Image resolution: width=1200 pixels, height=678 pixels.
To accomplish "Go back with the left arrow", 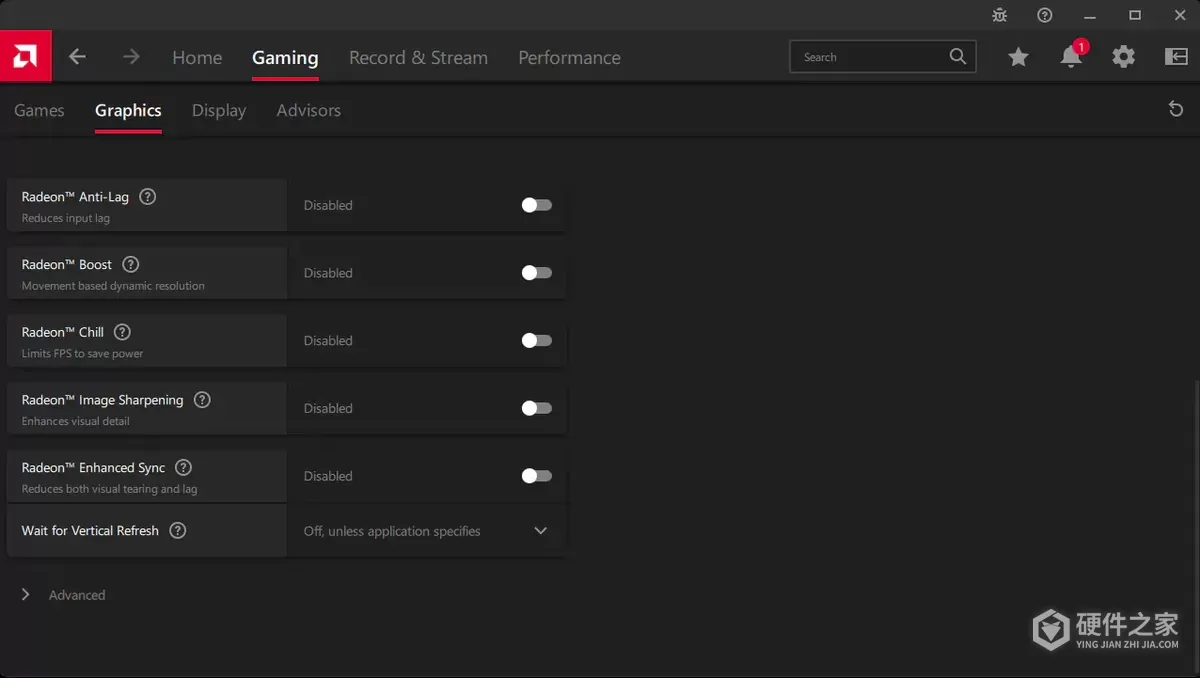I will coord(77,57).
